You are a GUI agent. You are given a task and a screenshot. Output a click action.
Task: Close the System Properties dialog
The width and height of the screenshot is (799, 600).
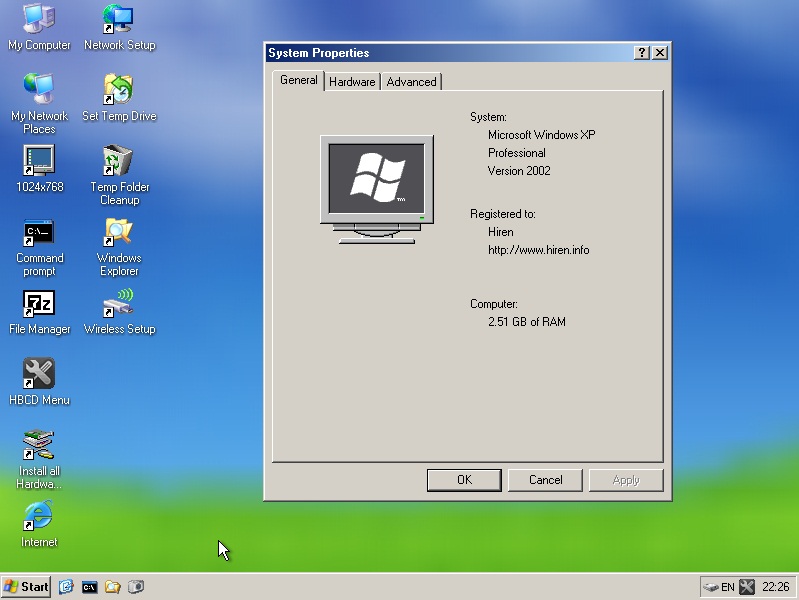pyautogui.click(x=660, y=53)
